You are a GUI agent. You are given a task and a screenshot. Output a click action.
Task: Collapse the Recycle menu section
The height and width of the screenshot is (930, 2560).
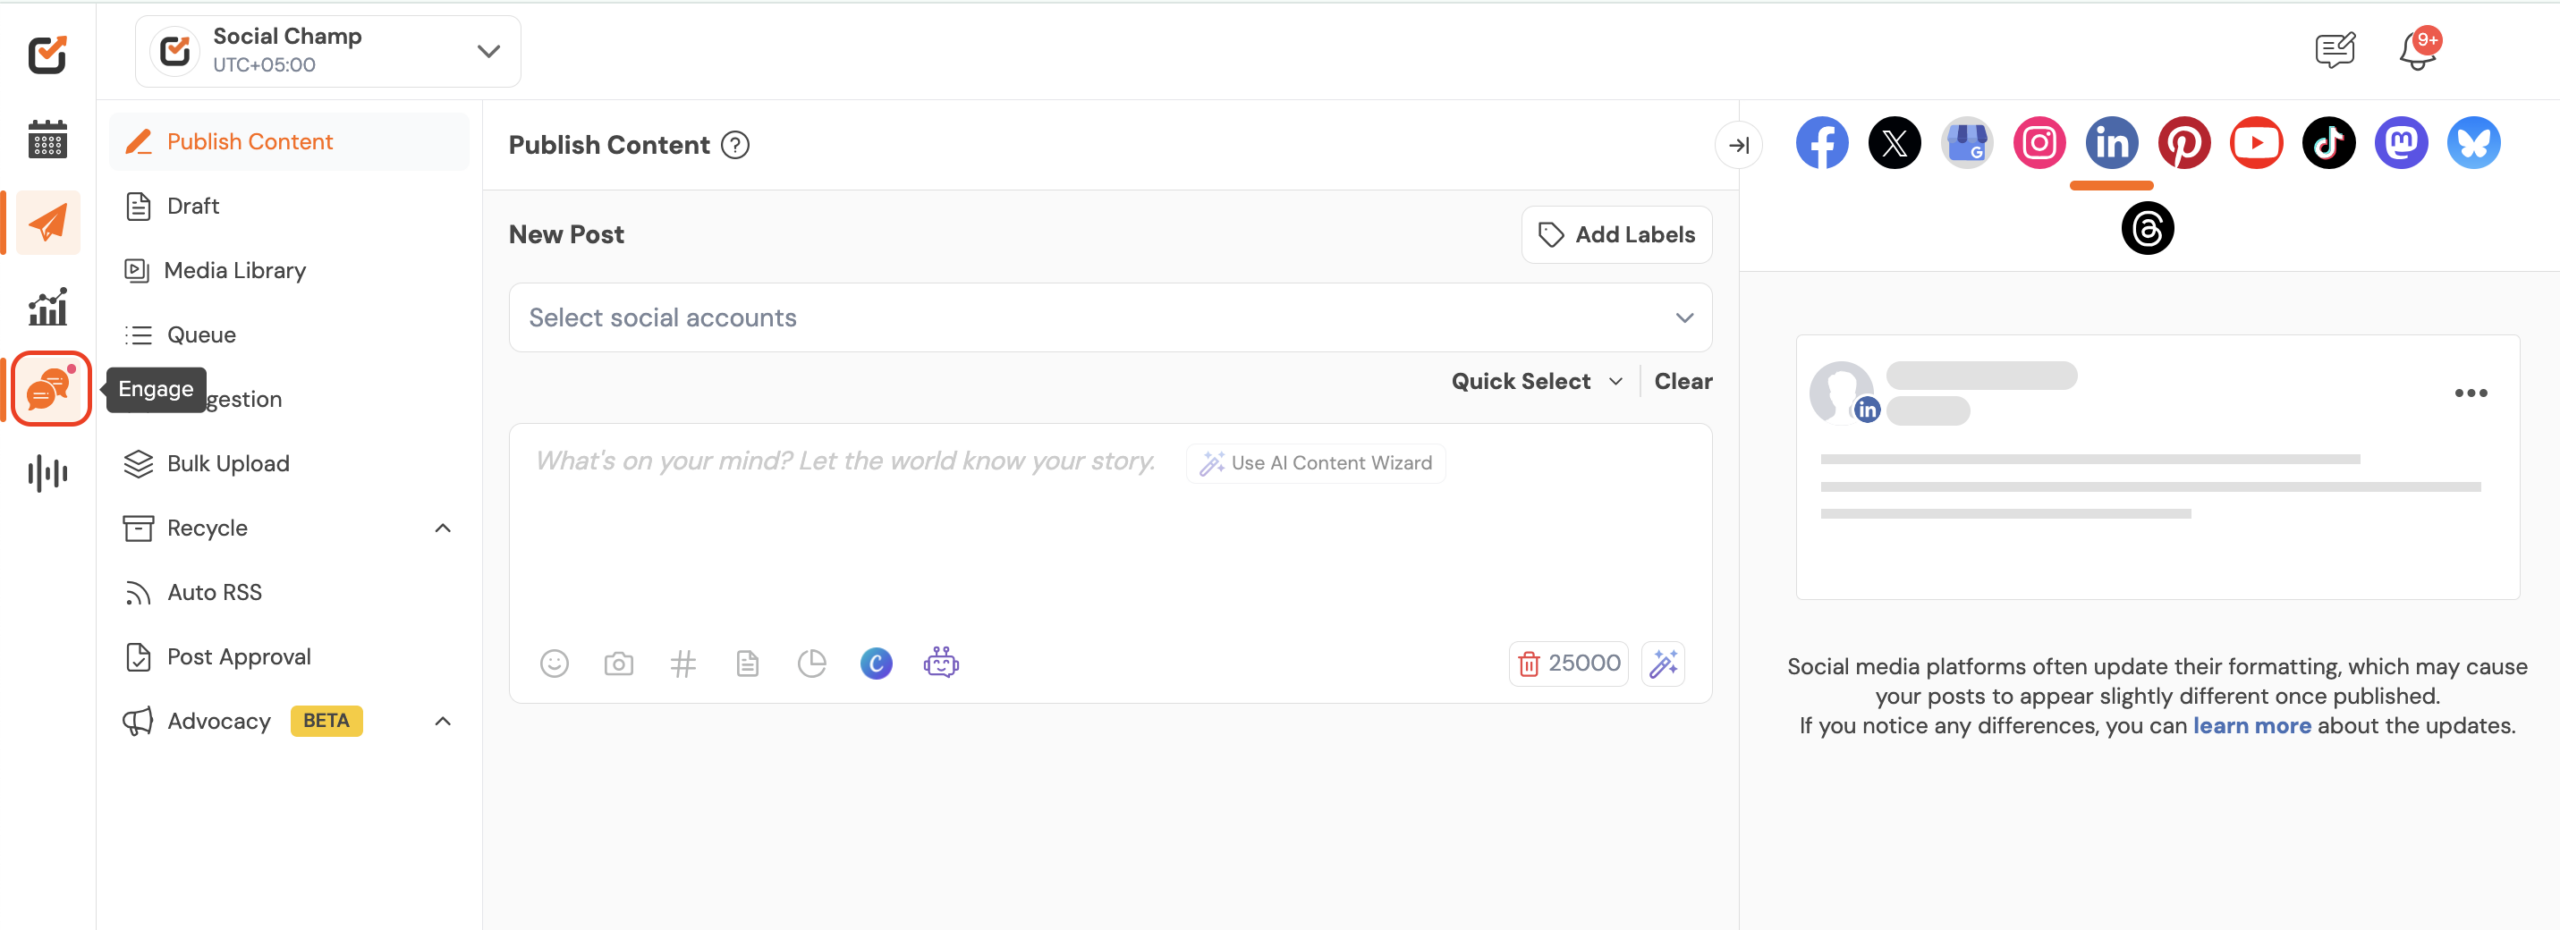click(443, 528)
